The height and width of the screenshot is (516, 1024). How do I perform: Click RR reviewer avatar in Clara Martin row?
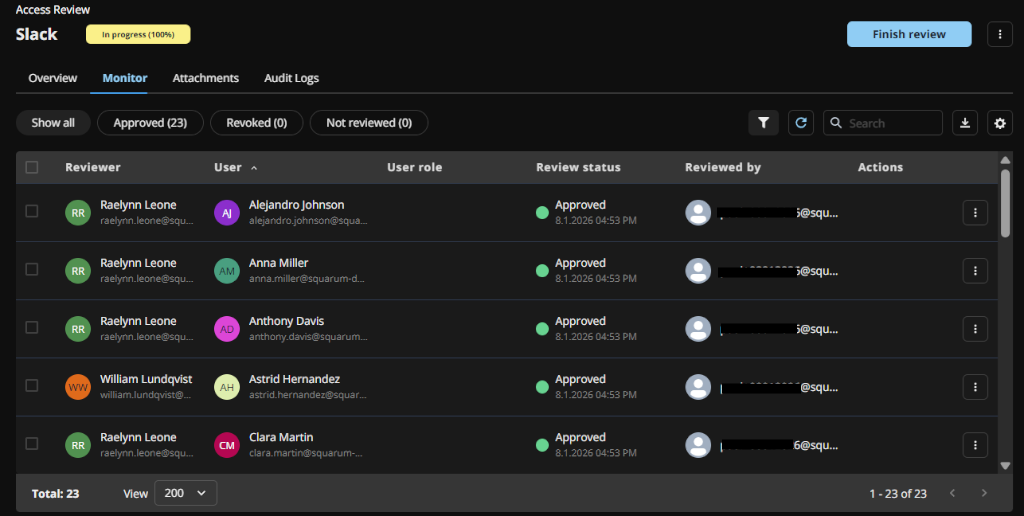click(78, 445)
